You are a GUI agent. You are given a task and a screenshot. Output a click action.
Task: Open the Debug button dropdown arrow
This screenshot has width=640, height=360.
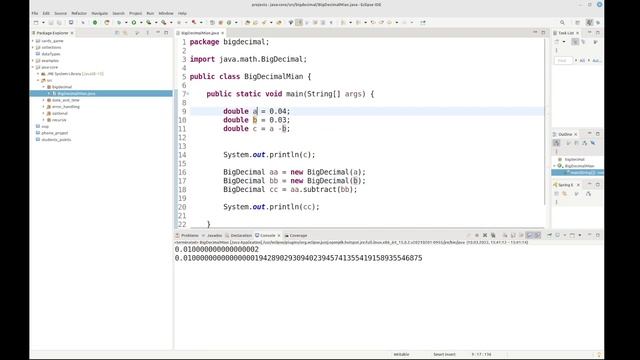[126, 22]
